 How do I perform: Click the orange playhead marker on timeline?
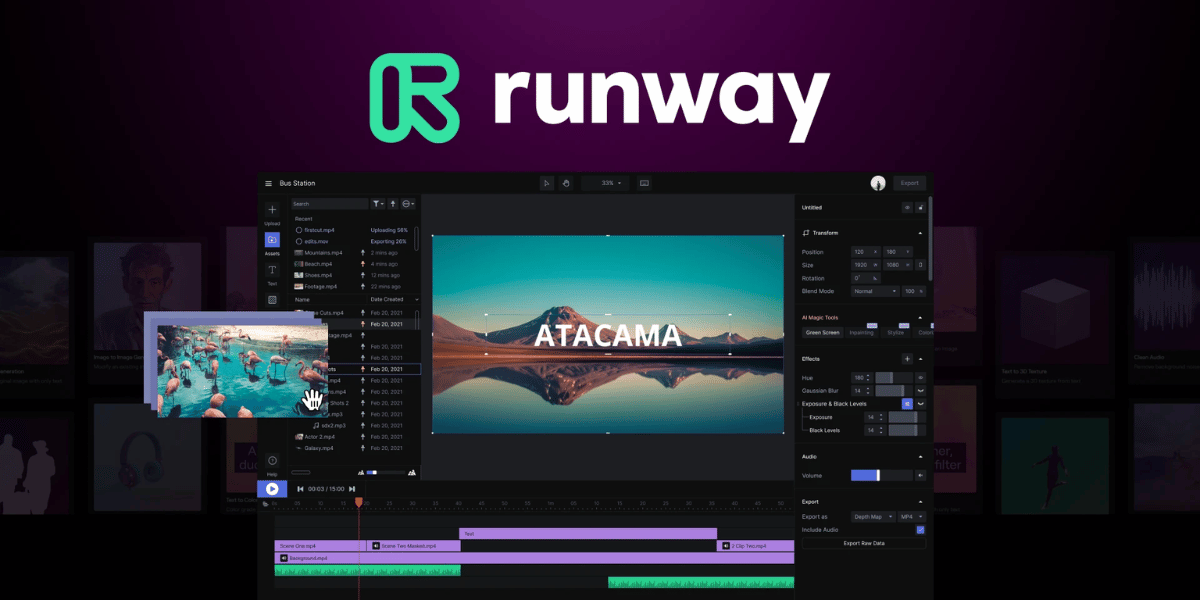click(359, 502)
